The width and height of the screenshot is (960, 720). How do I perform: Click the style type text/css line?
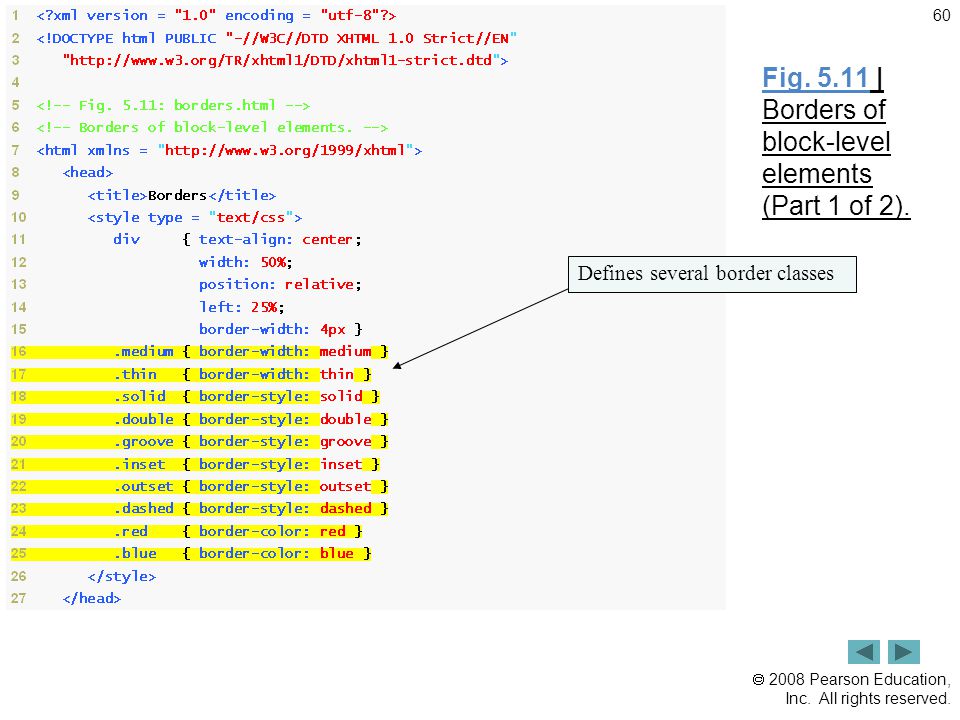(x=195, y=217)
